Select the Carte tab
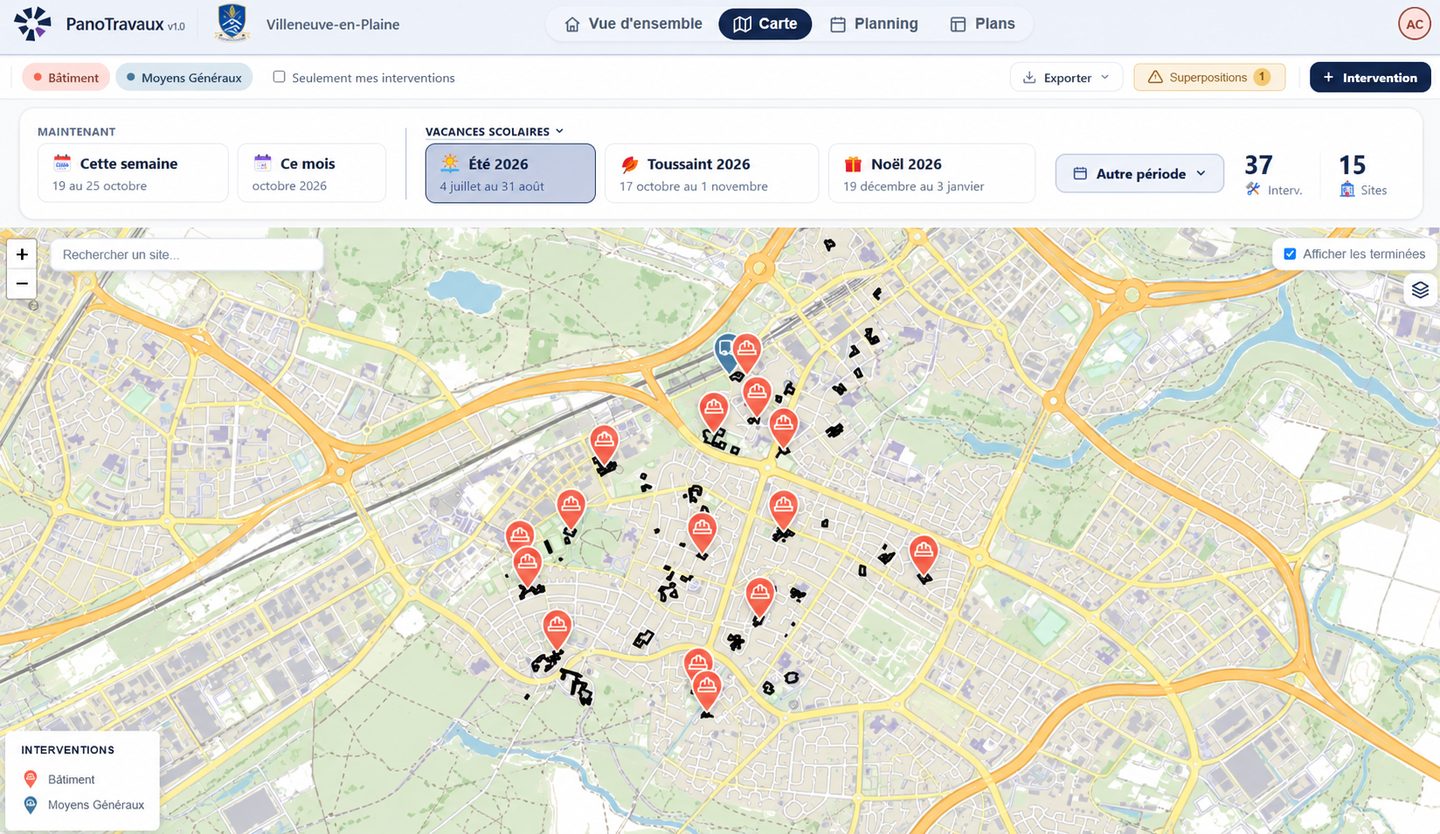This screenshot has width=1440, height=834. pos(765,24)
